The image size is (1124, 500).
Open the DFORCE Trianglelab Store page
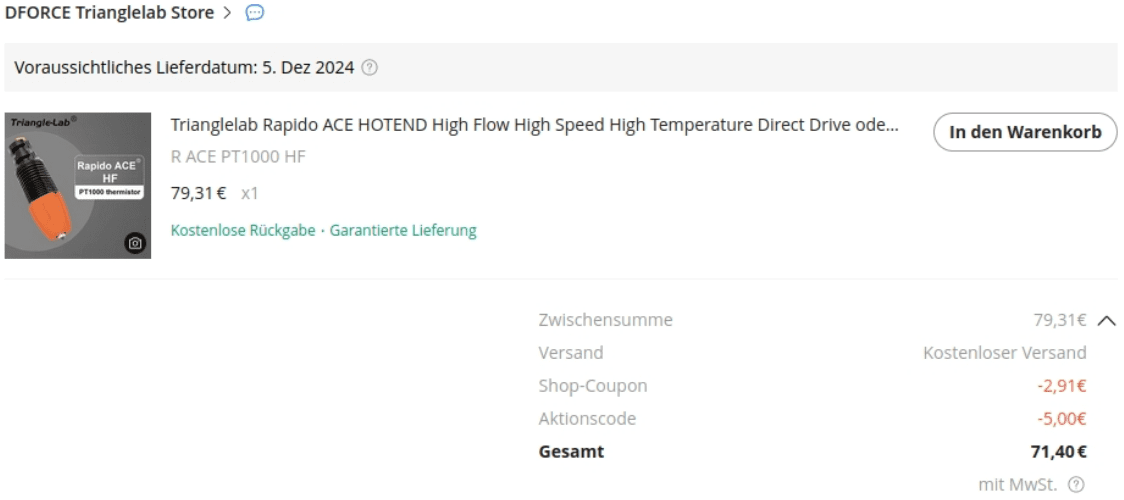(x=109, y=13)
